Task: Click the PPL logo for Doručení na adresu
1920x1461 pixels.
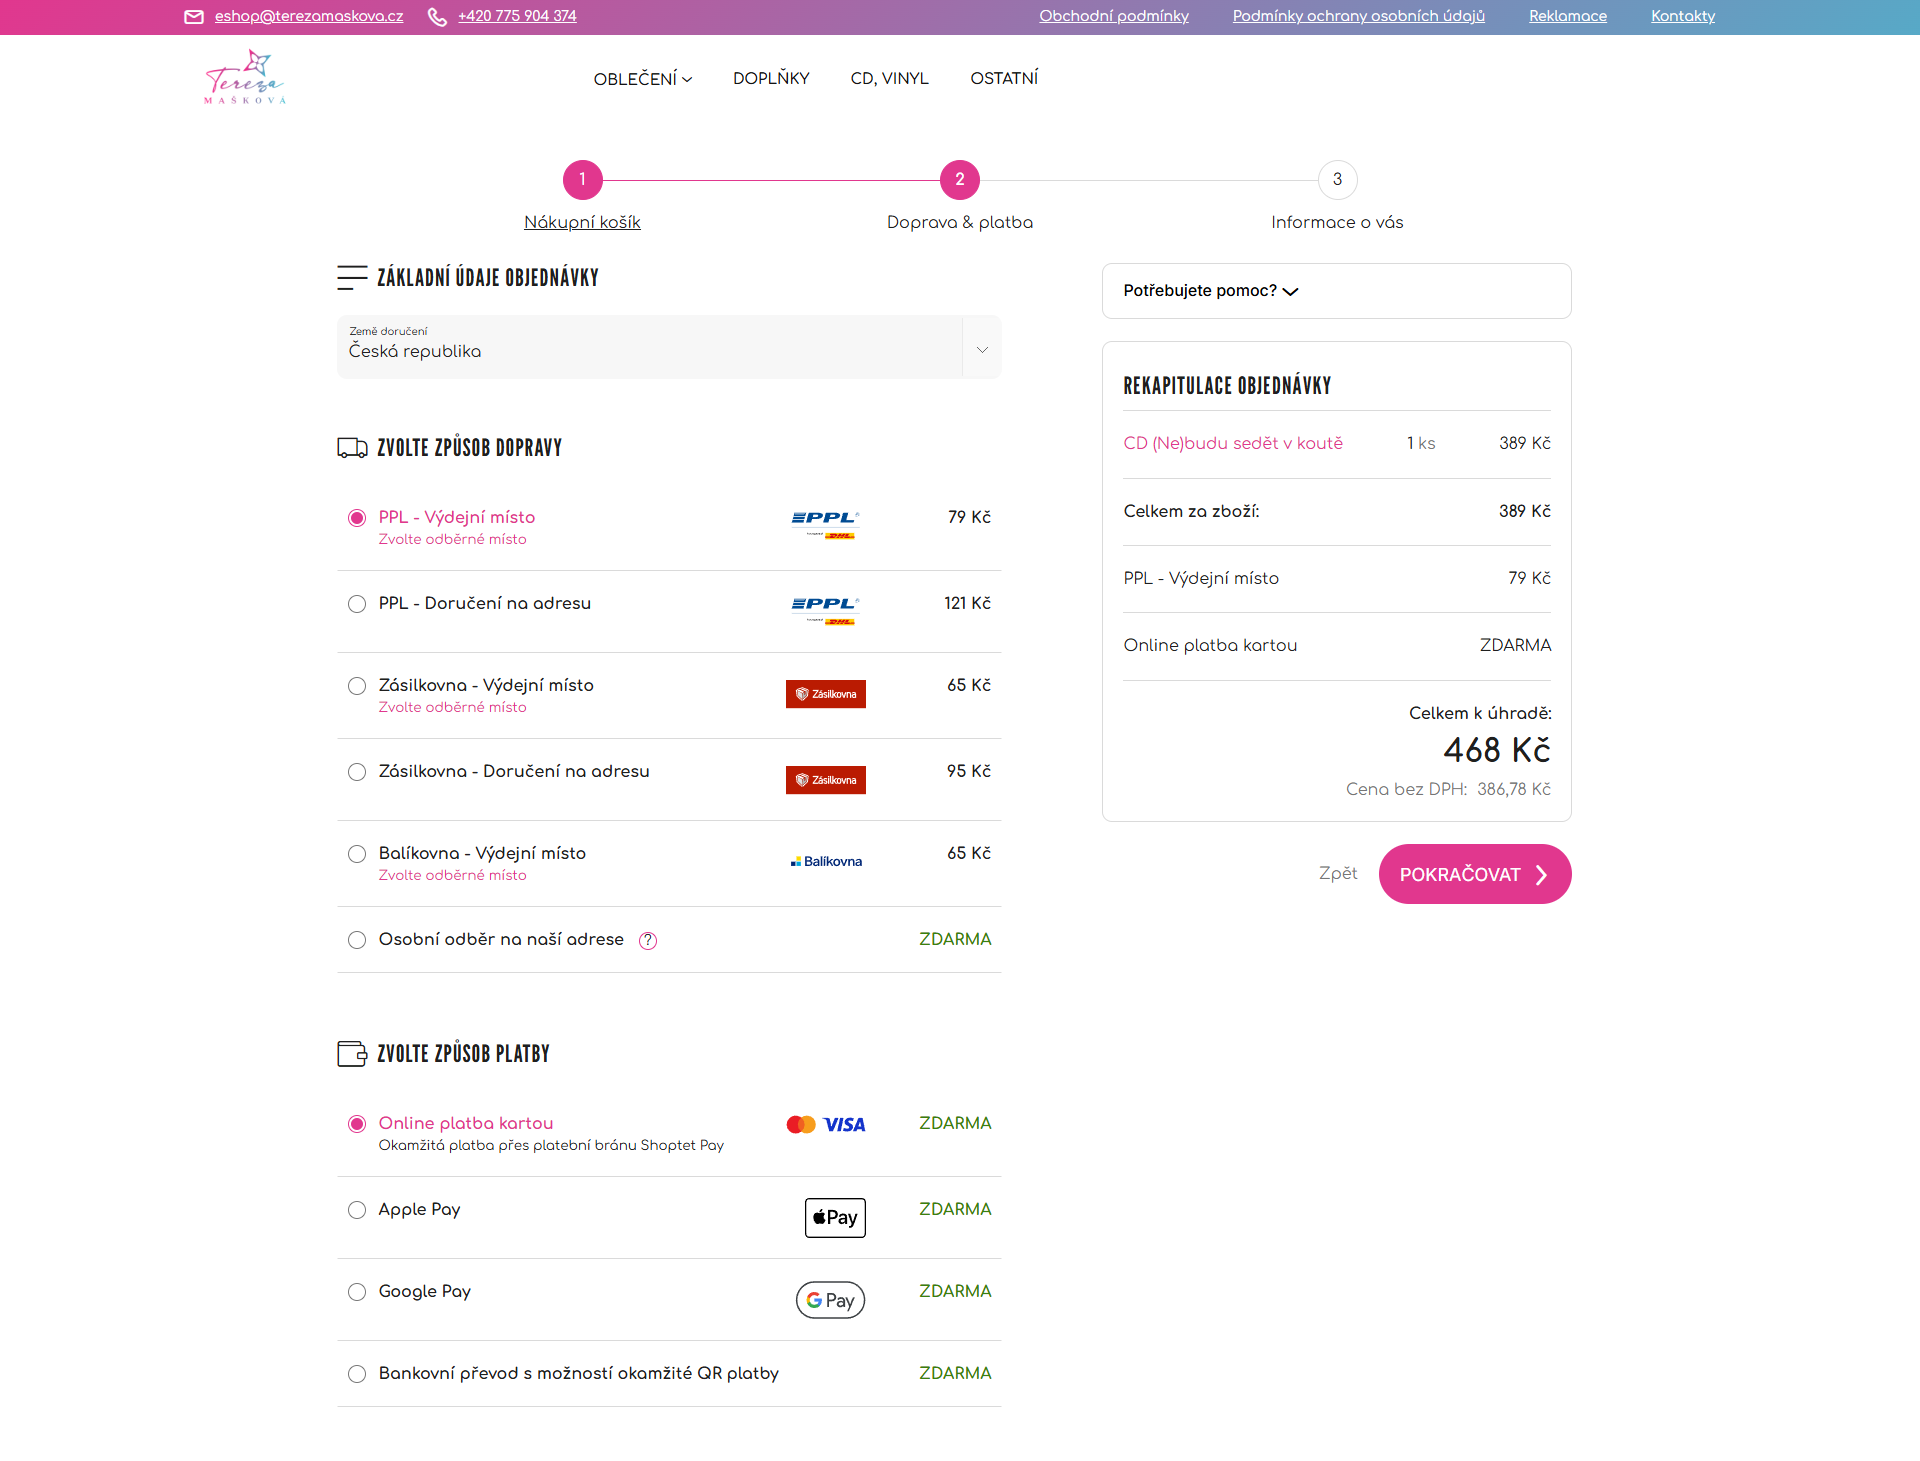Action: (x=826, y=611)
